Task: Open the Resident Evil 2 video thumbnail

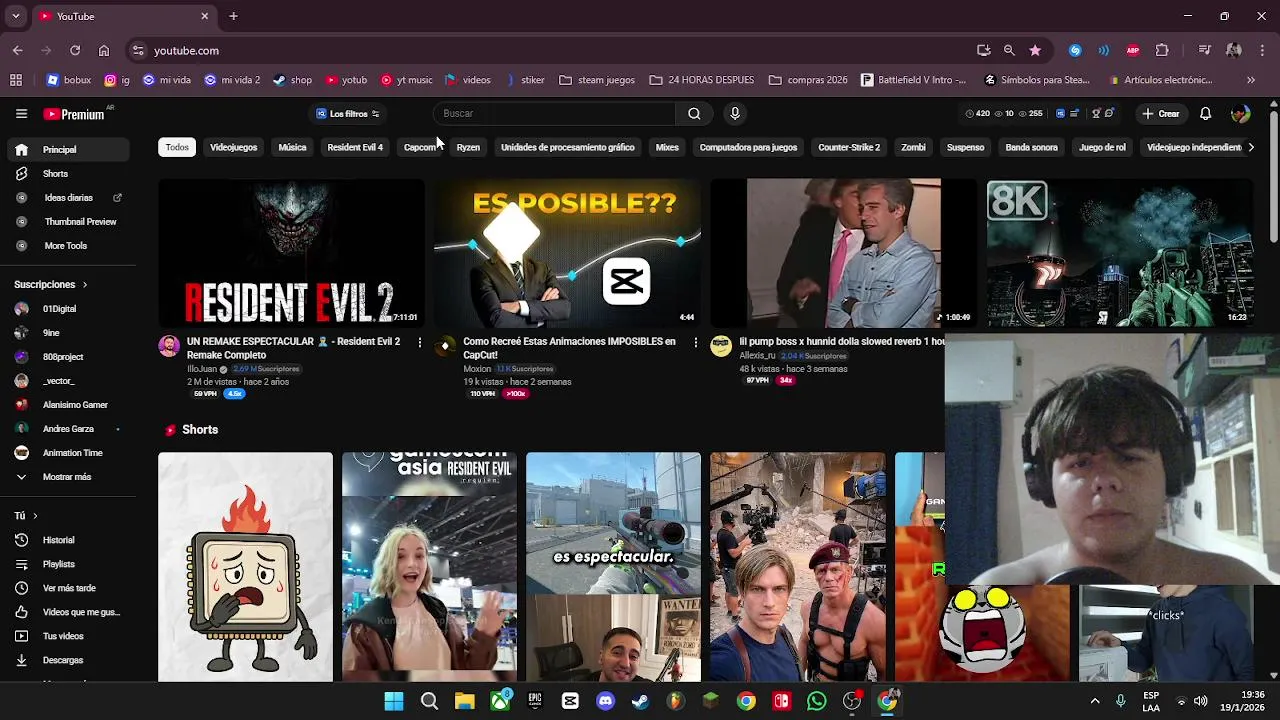Action: click(291, 253)
